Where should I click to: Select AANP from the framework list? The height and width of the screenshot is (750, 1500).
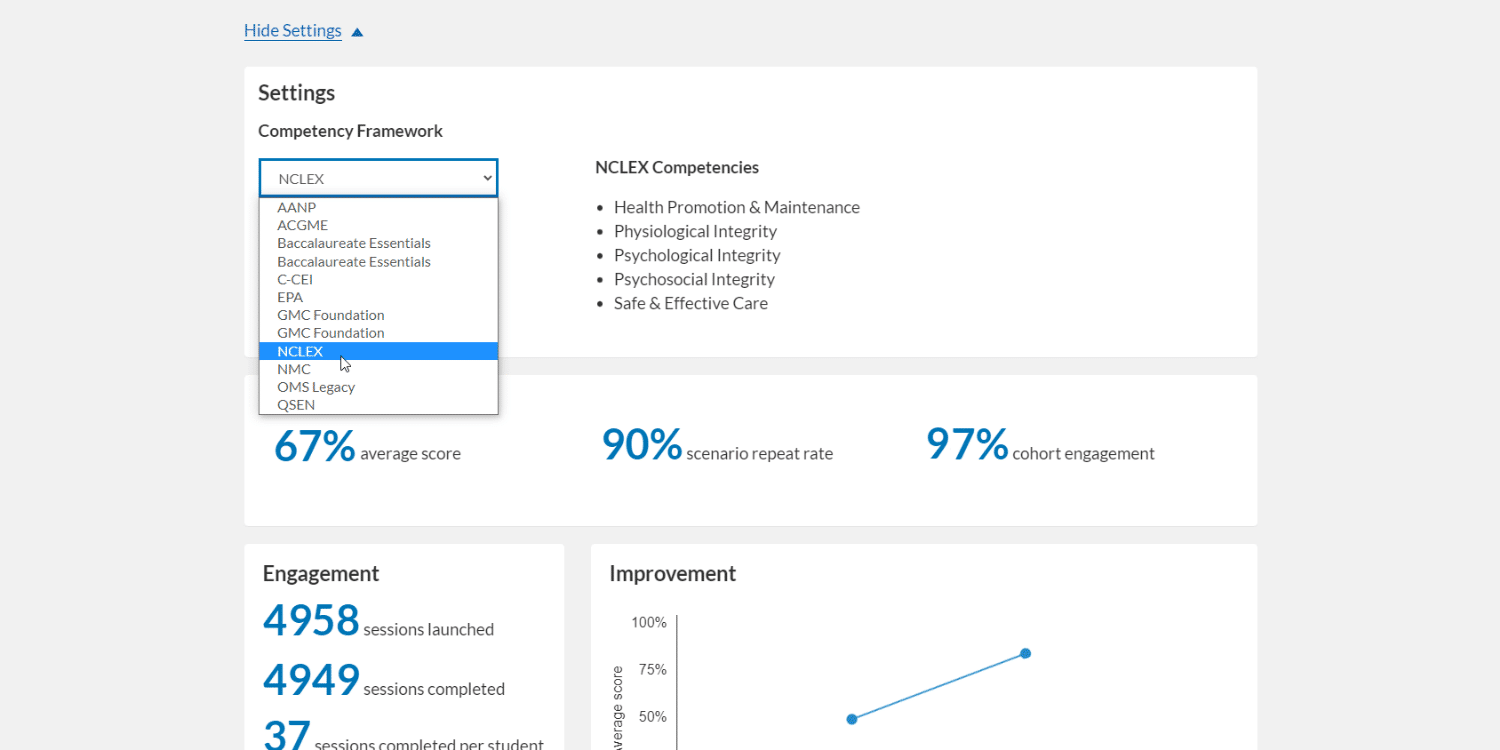pyautogui.click(x=378, y=207)
